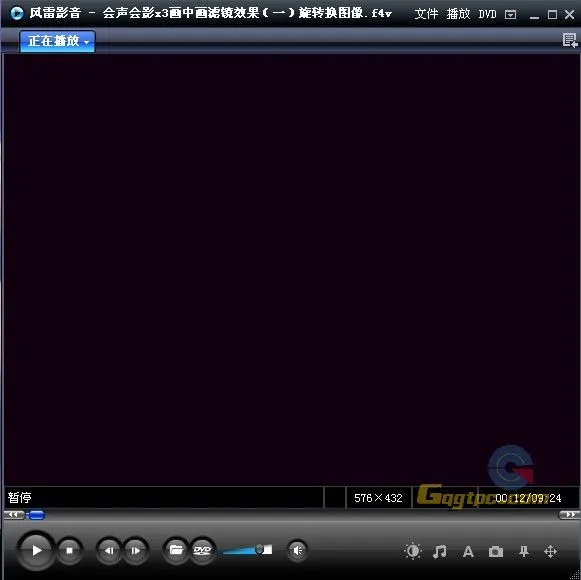581x580 pixels.
Task: Click rewind arrows at seek bar left
Action: click(x=14, y=514)
